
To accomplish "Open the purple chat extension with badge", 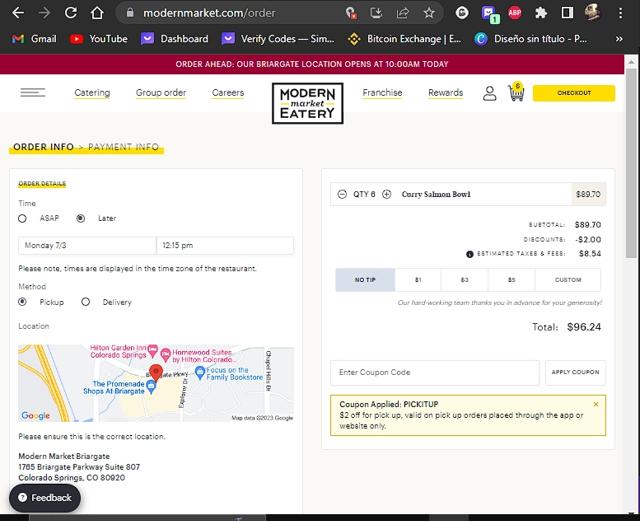I will [x=489, y=14].
